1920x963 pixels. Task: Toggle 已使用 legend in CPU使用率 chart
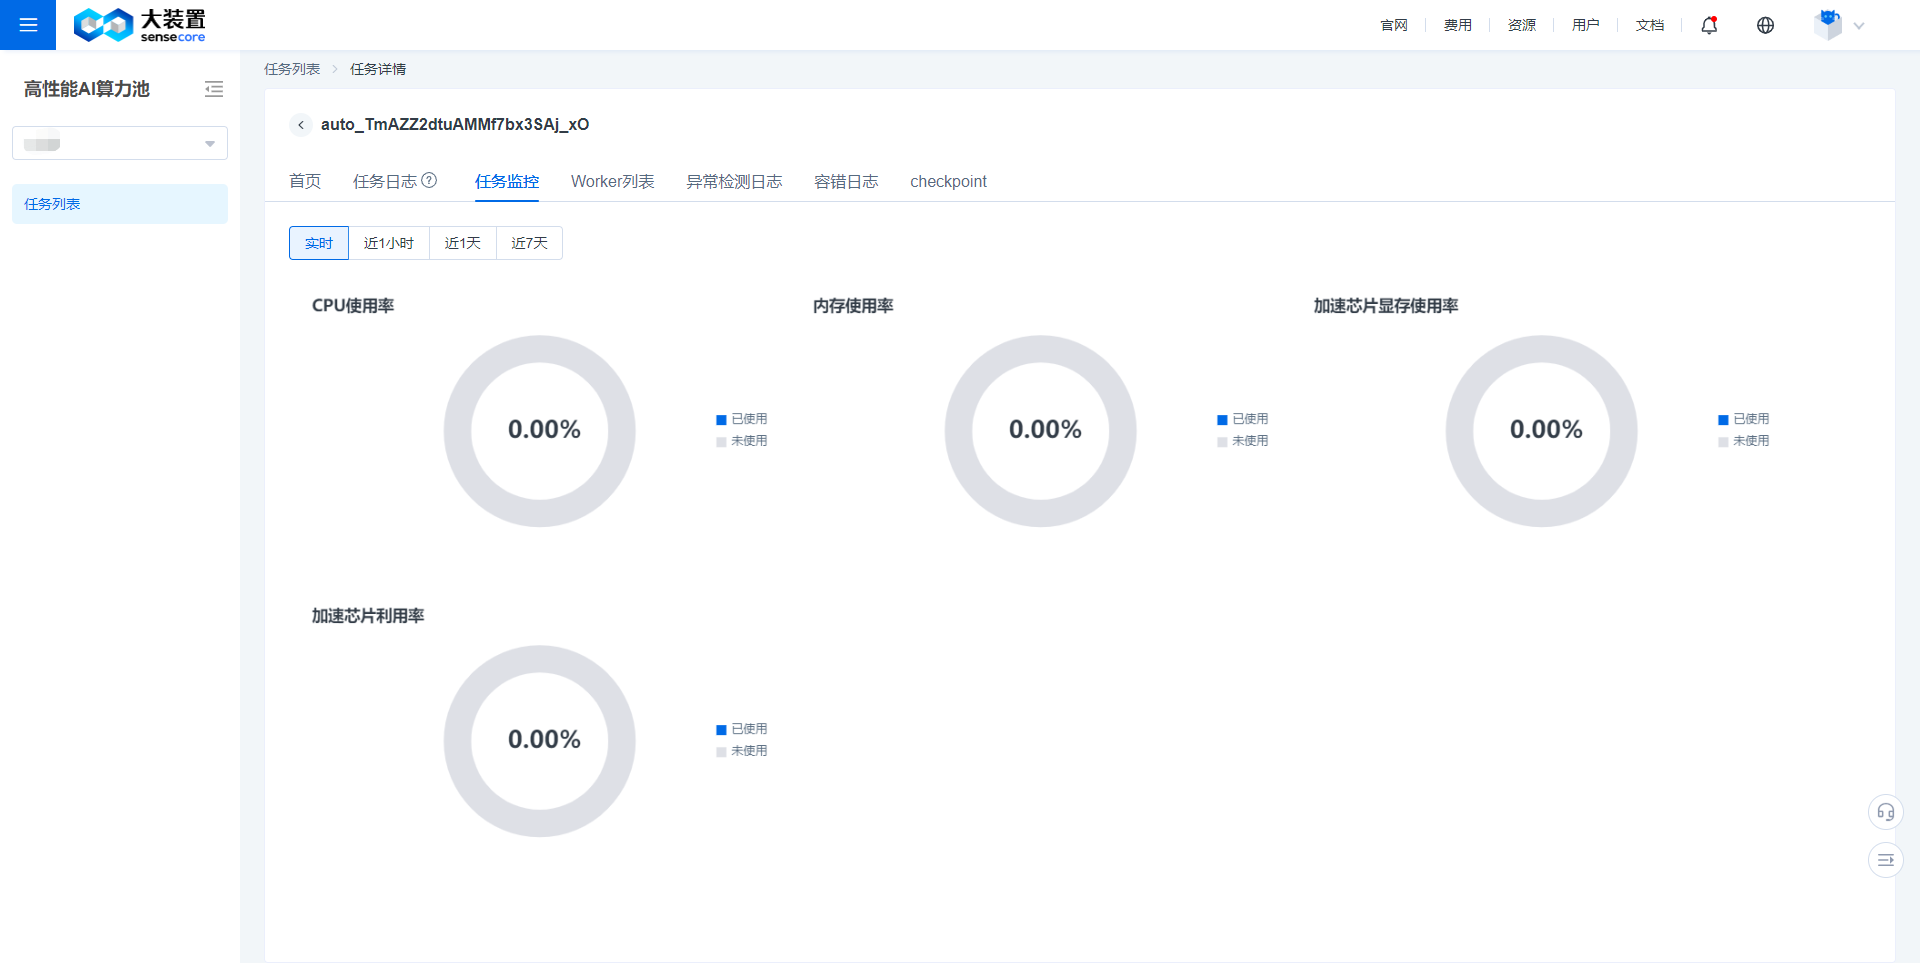tap(742, 419)
